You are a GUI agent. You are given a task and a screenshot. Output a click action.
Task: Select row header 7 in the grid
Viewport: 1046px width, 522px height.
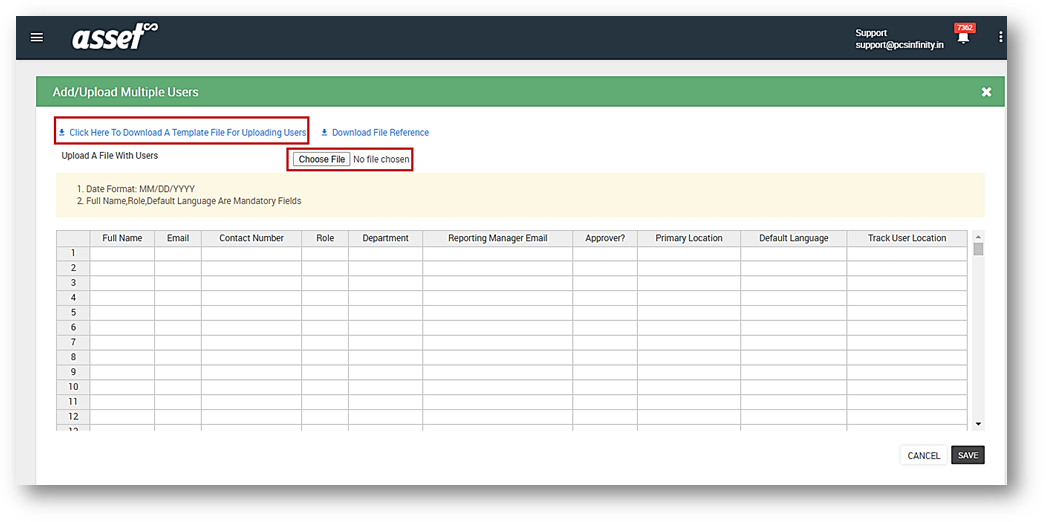coord(73,343)
